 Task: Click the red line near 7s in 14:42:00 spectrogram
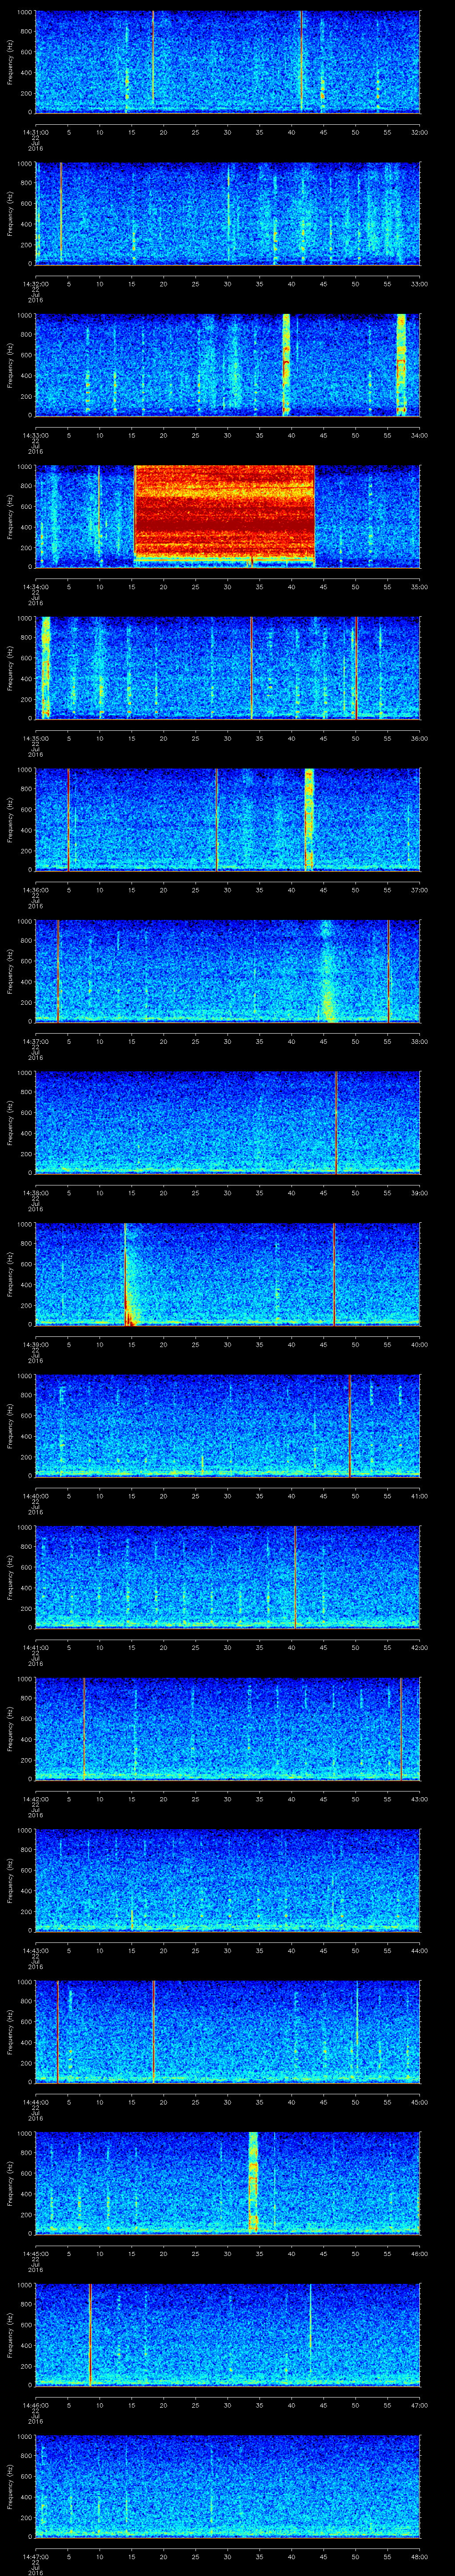(84, 1728)
